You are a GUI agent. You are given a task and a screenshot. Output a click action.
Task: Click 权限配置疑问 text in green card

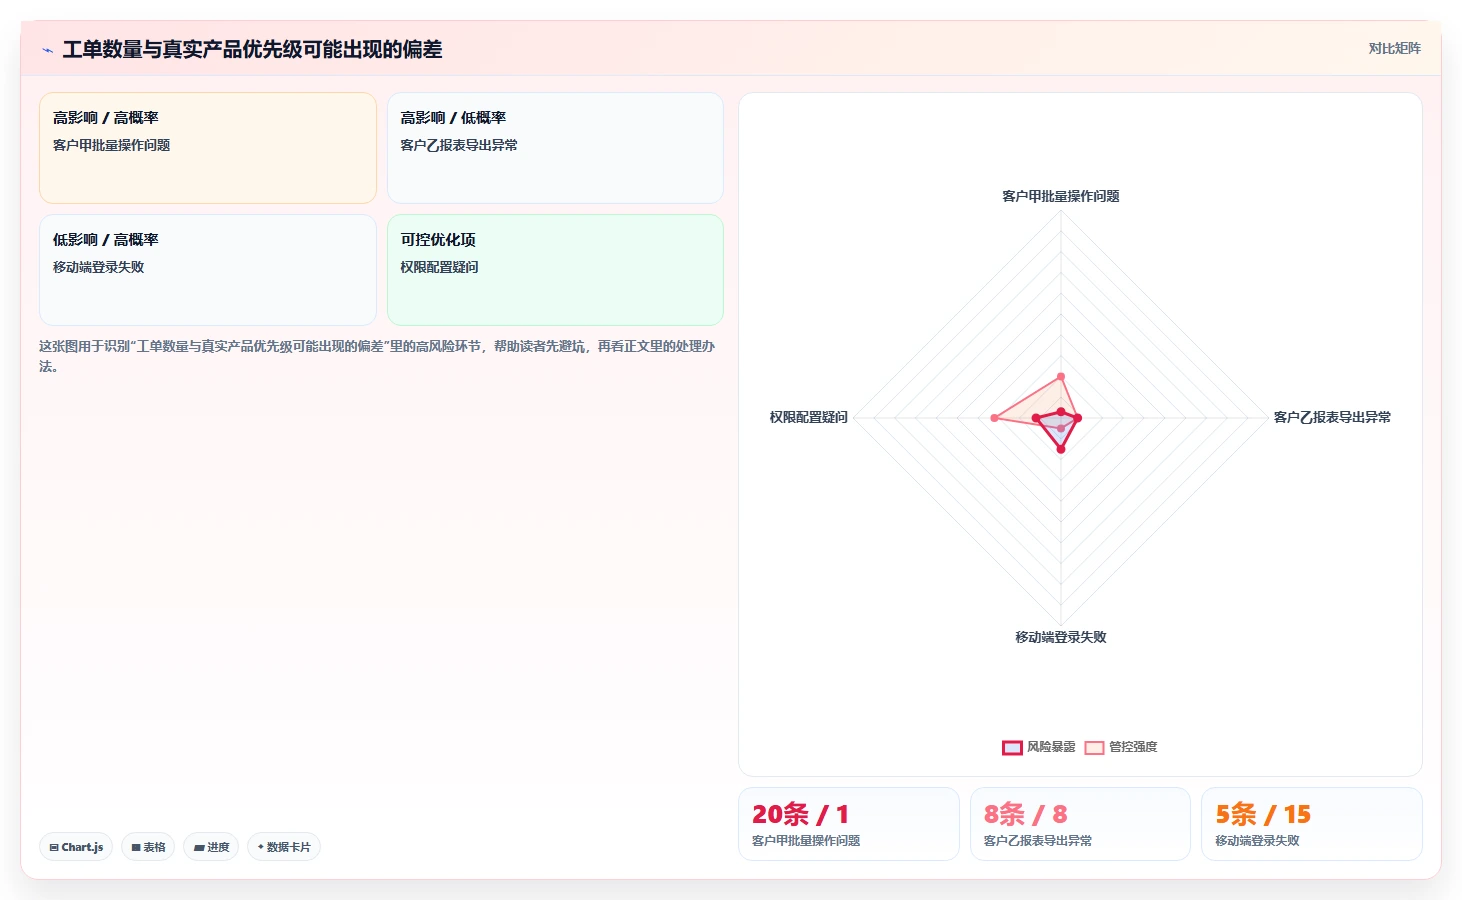[x=439, y=267]
